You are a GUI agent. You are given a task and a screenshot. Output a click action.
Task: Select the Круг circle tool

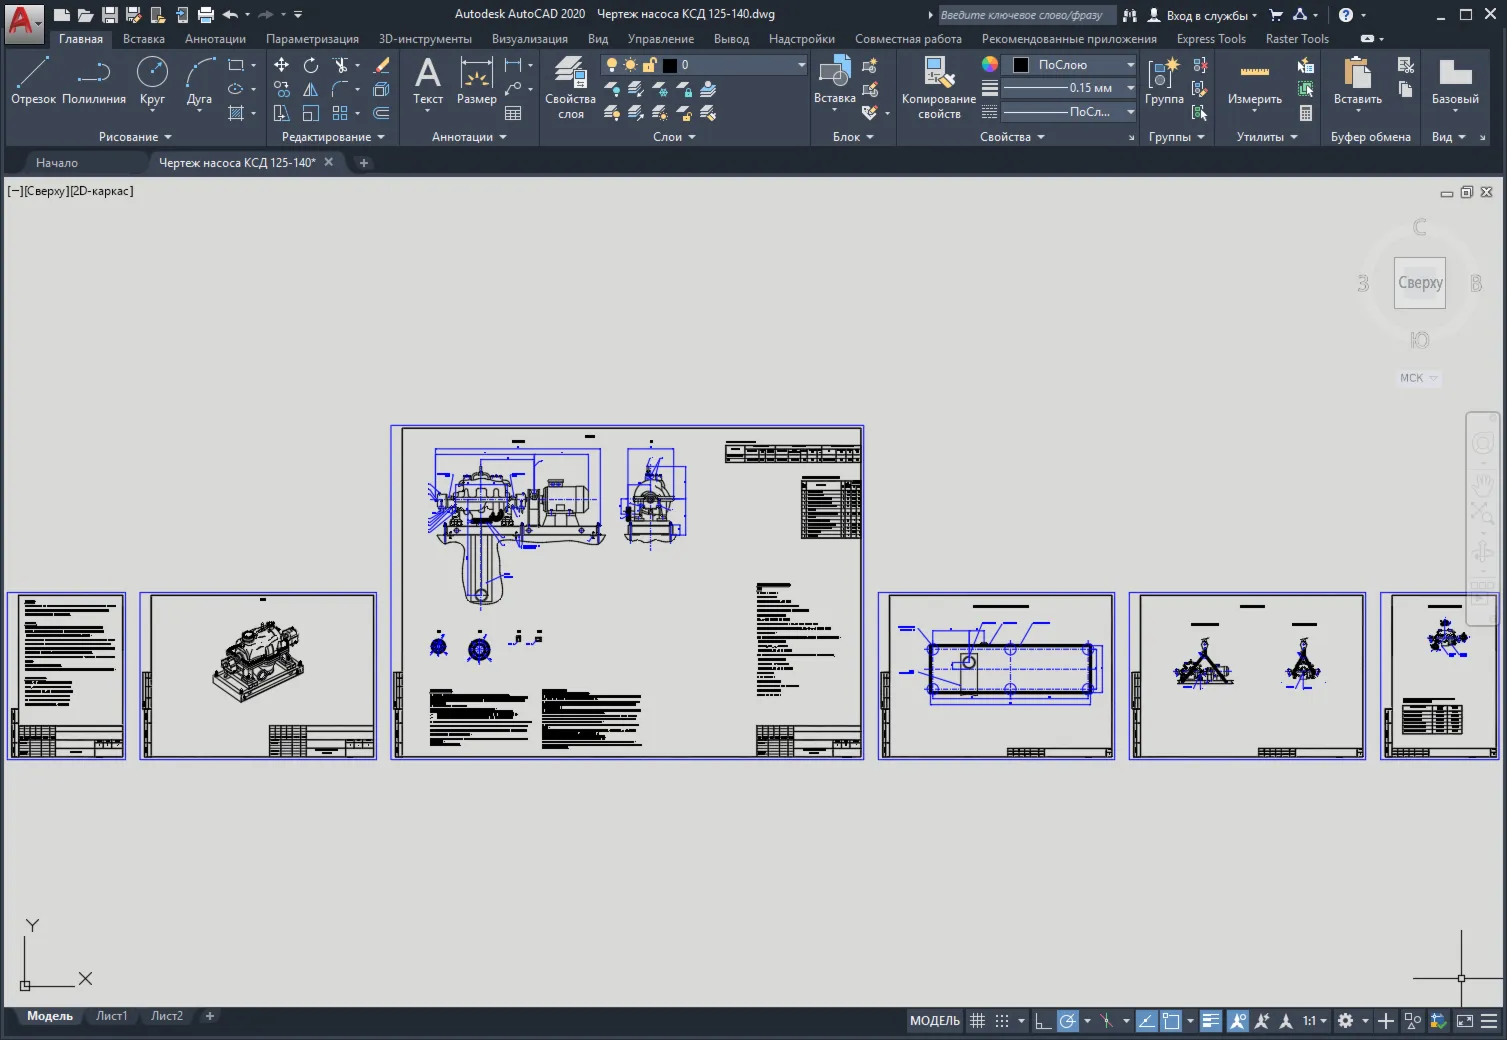pos(152,82)
